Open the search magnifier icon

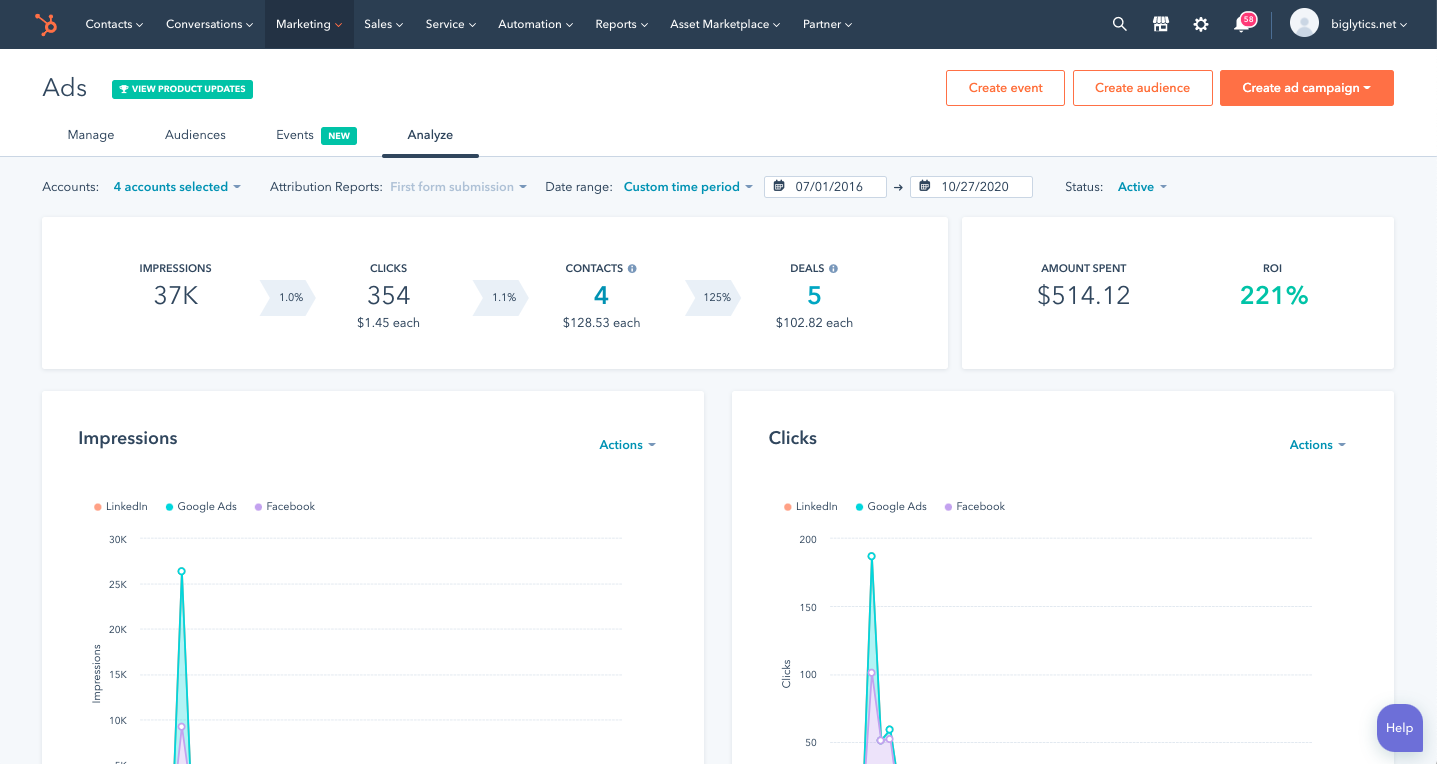[1120, 24]
